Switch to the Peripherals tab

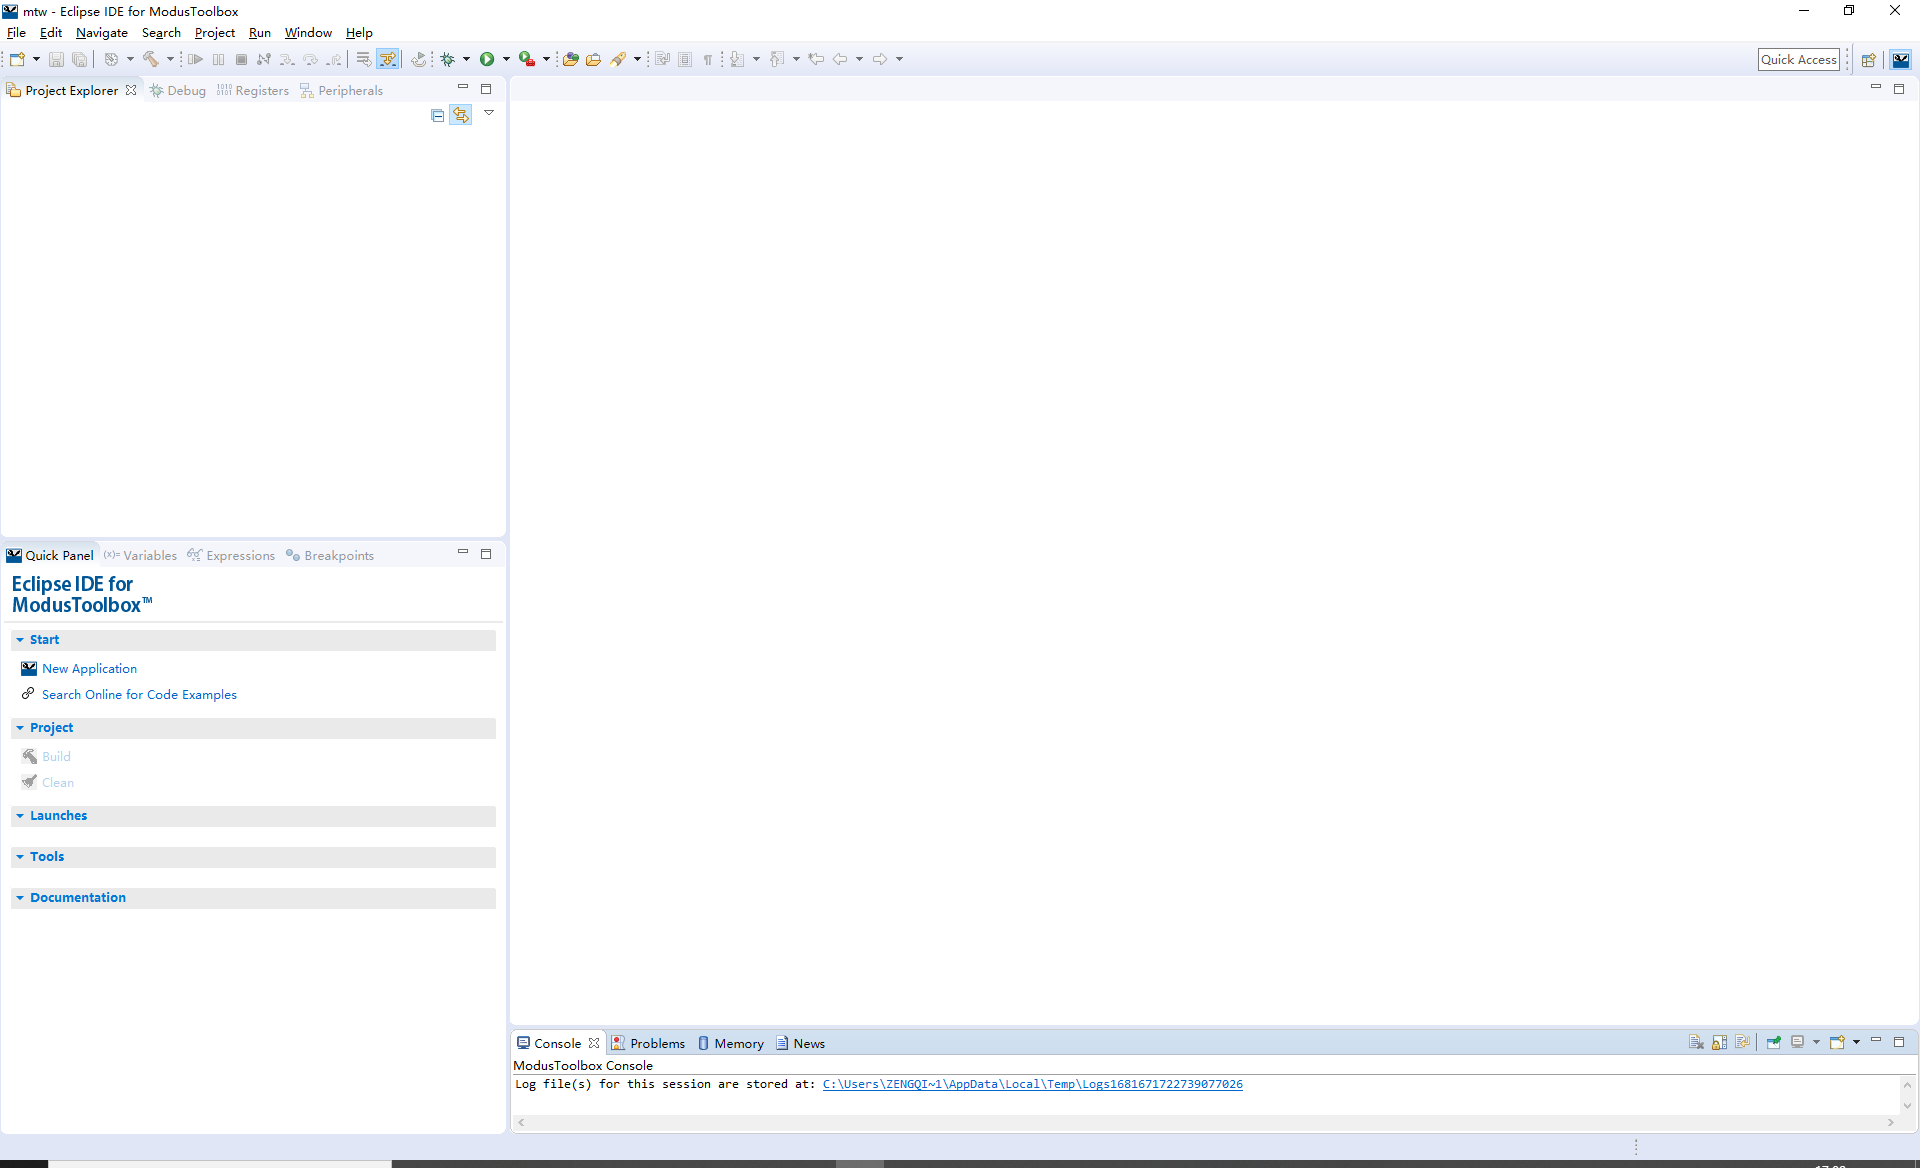click(x=341, y=90)
